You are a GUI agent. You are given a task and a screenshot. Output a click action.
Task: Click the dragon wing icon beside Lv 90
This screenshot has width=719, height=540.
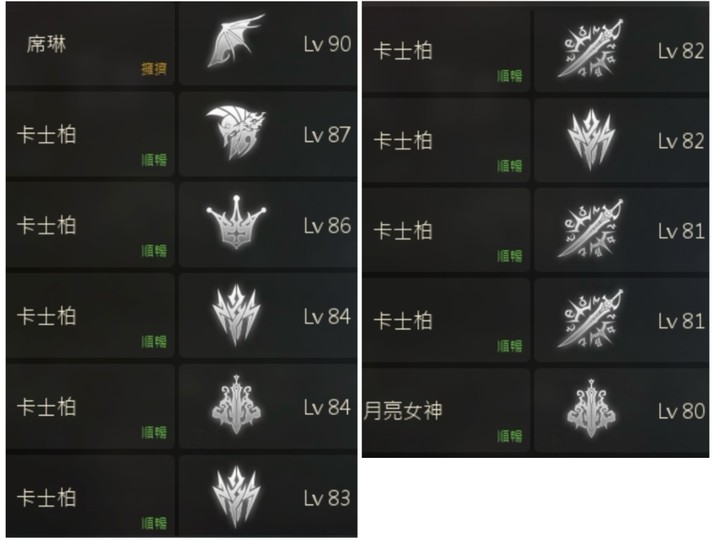tap(236, 42)
